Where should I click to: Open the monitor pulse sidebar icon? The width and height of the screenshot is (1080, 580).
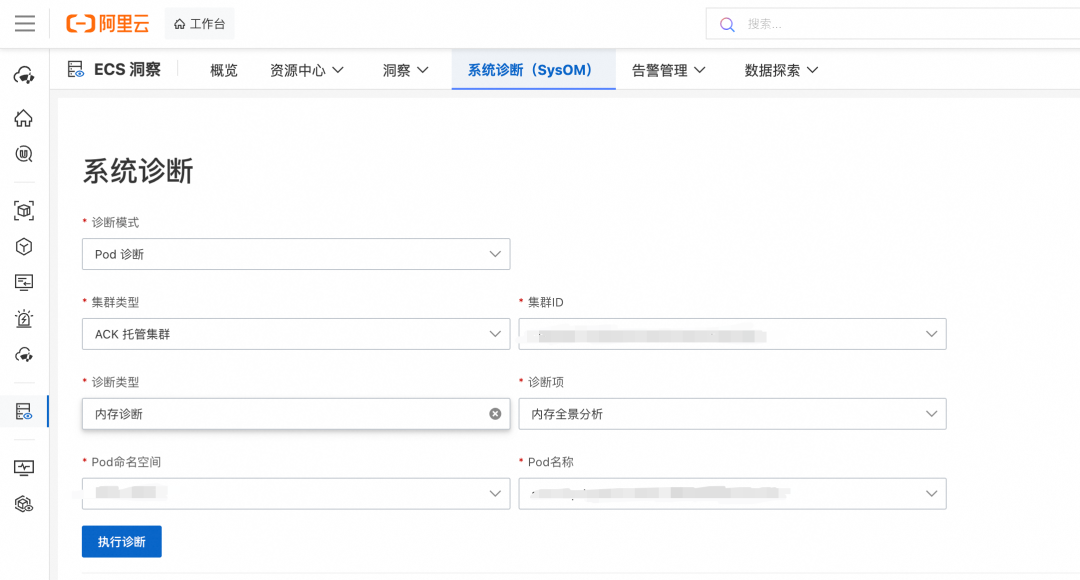click(x=24, y=468)
